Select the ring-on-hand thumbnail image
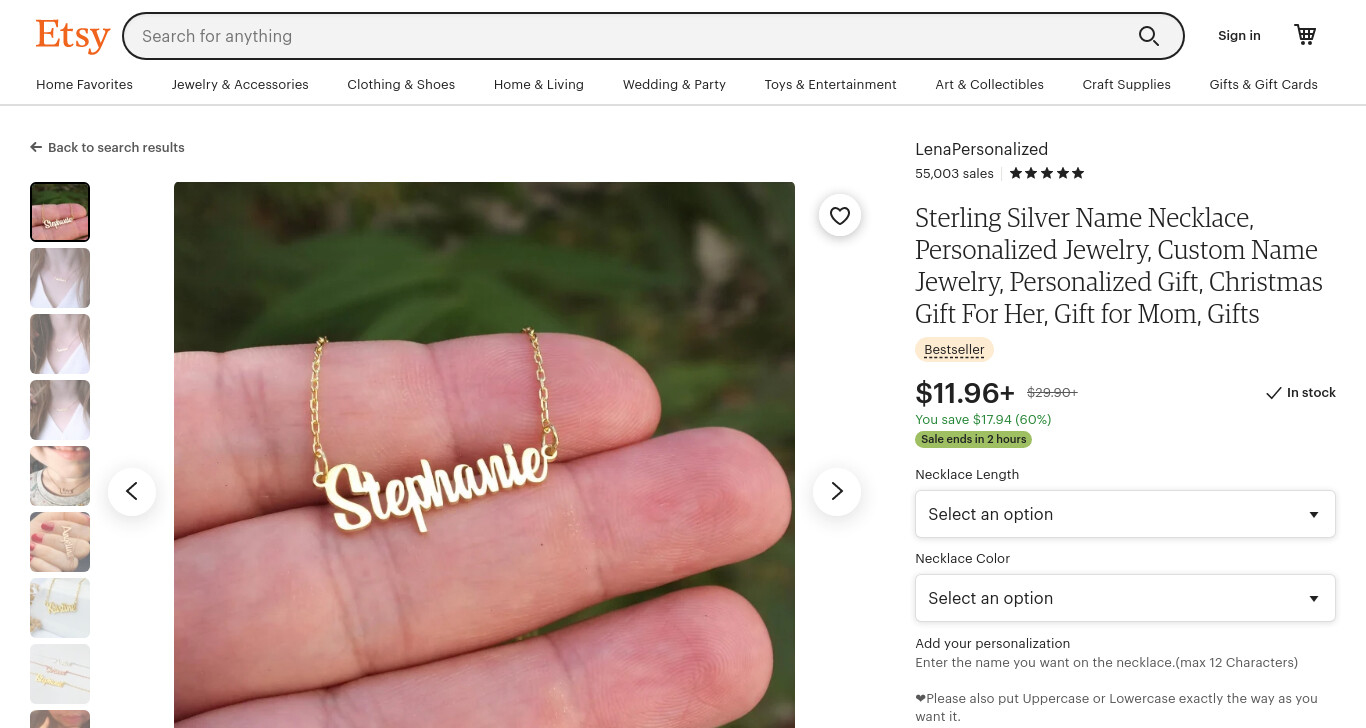Viewport: 1366px width, 728px height. [60, 542]
